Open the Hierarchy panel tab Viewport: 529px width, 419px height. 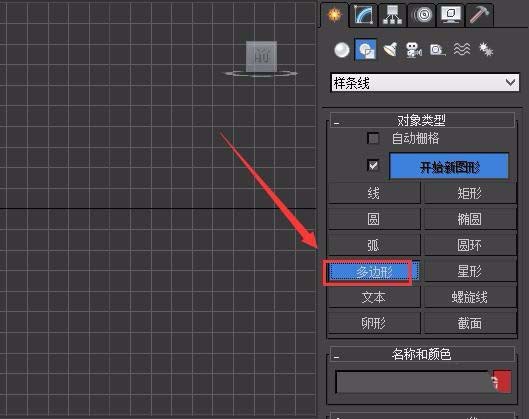pyautogui.click(x=392, y=15)
